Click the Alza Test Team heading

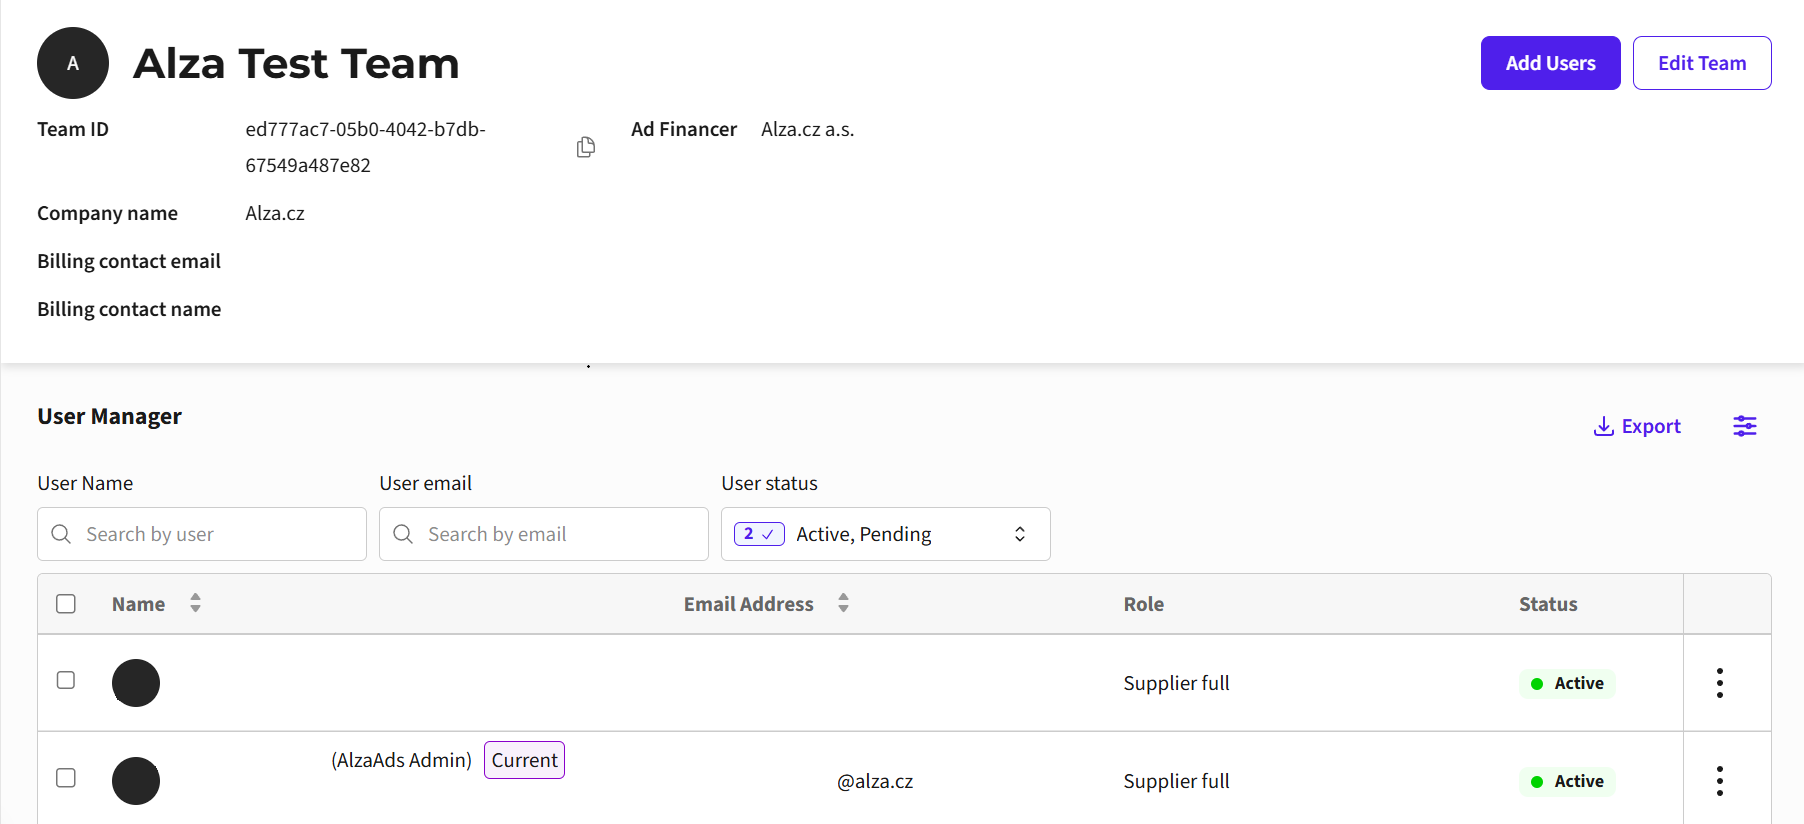click(x=296, y=63)
